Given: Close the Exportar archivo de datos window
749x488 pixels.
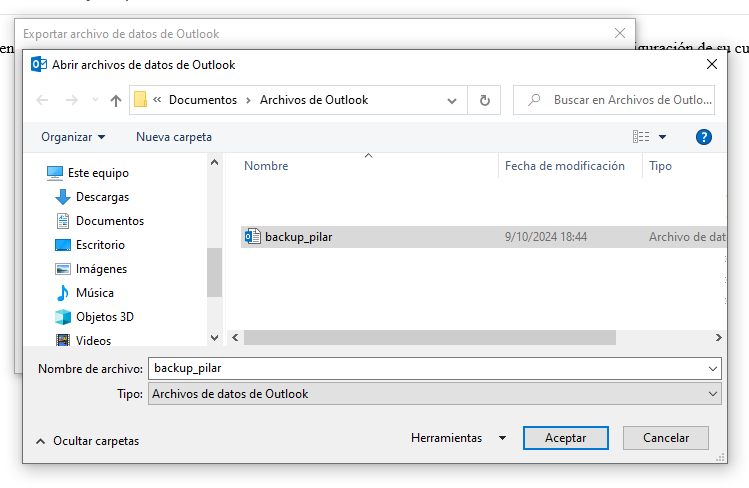Looking at the screenshot, I should pos(620,33).
